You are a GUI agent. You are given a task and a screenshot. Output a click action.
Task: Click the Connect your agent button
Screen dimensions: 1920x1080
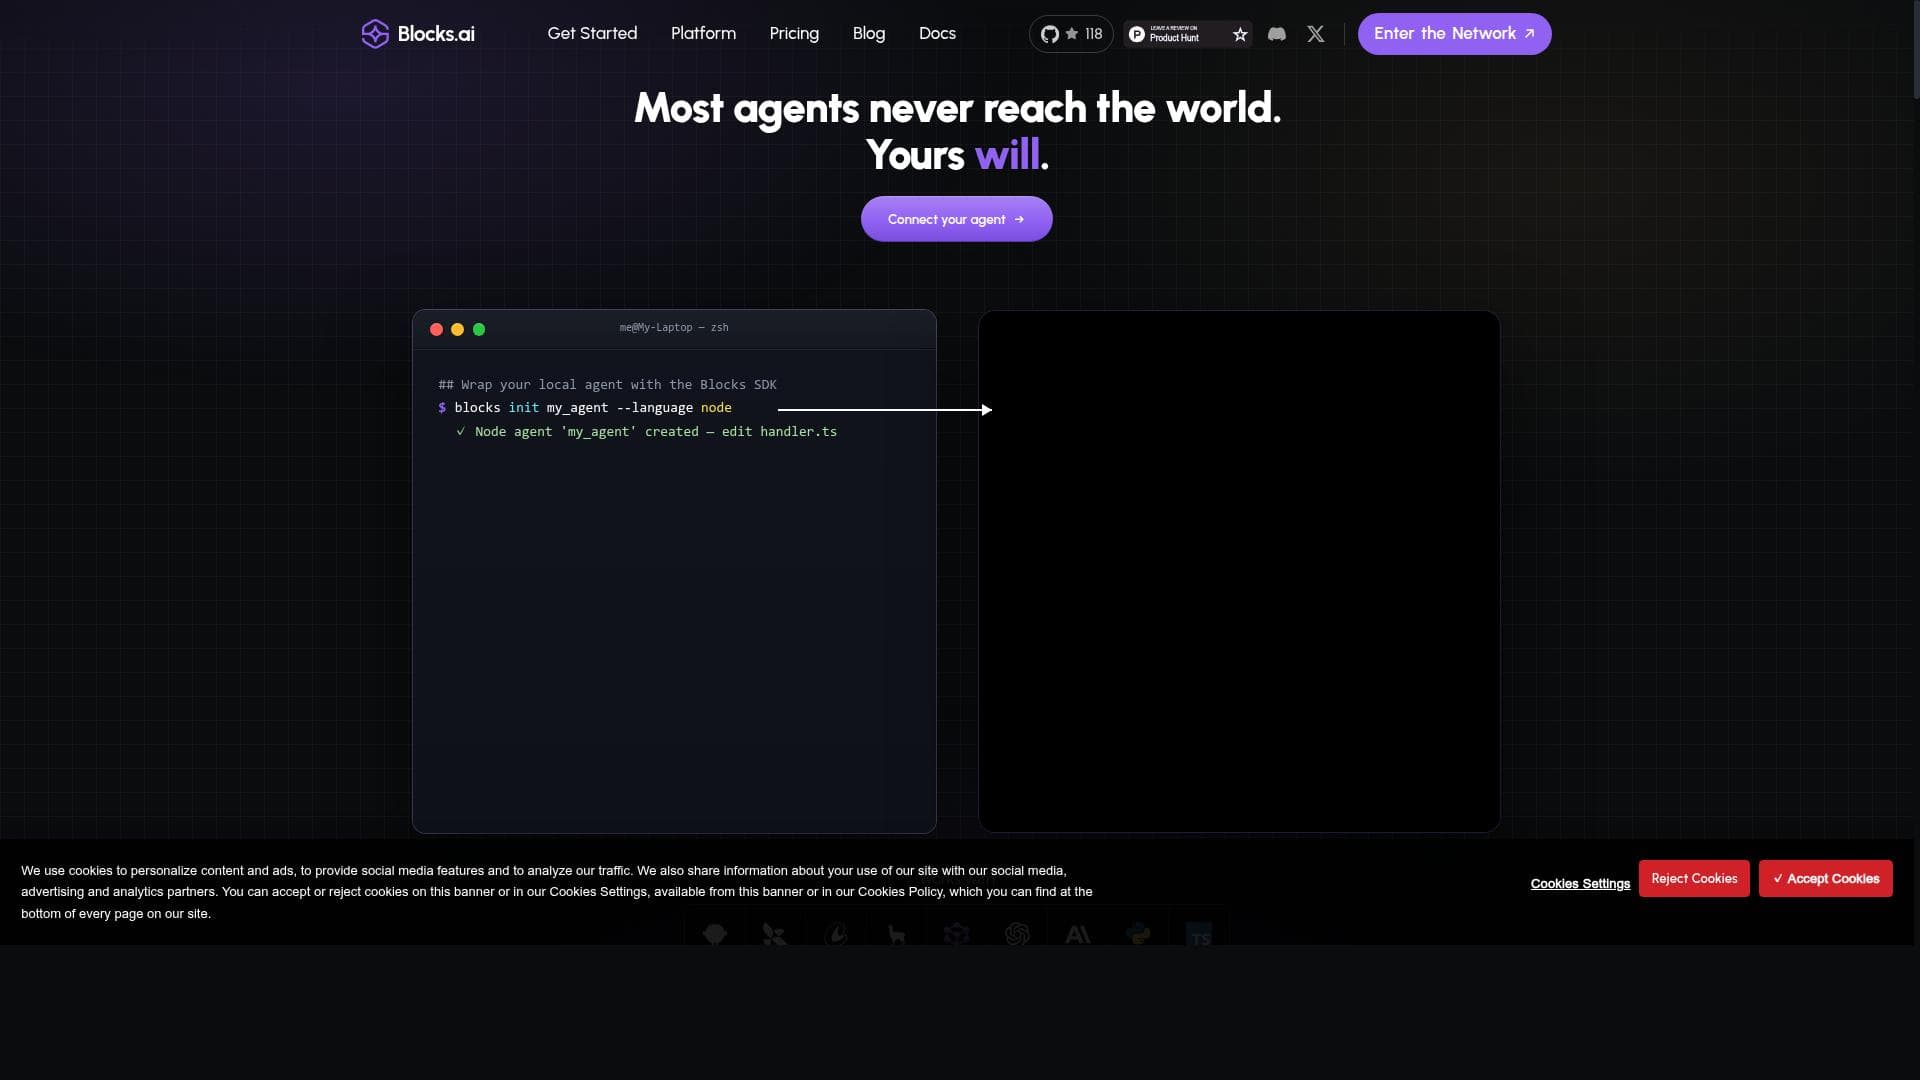[x=956, y=219]
